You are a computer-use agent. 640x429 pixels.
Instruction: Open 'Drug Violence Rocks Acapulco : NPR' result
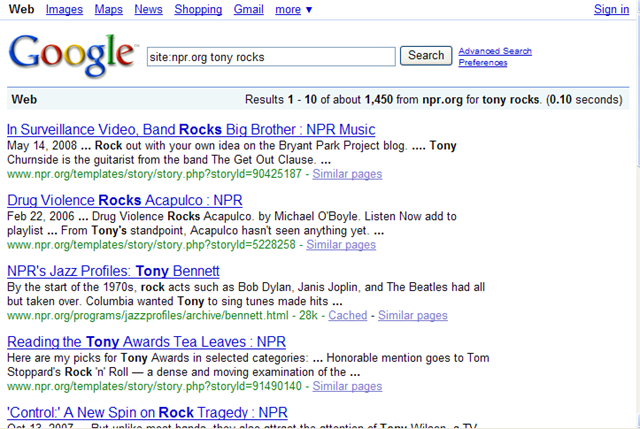click(x=125, y=200)
